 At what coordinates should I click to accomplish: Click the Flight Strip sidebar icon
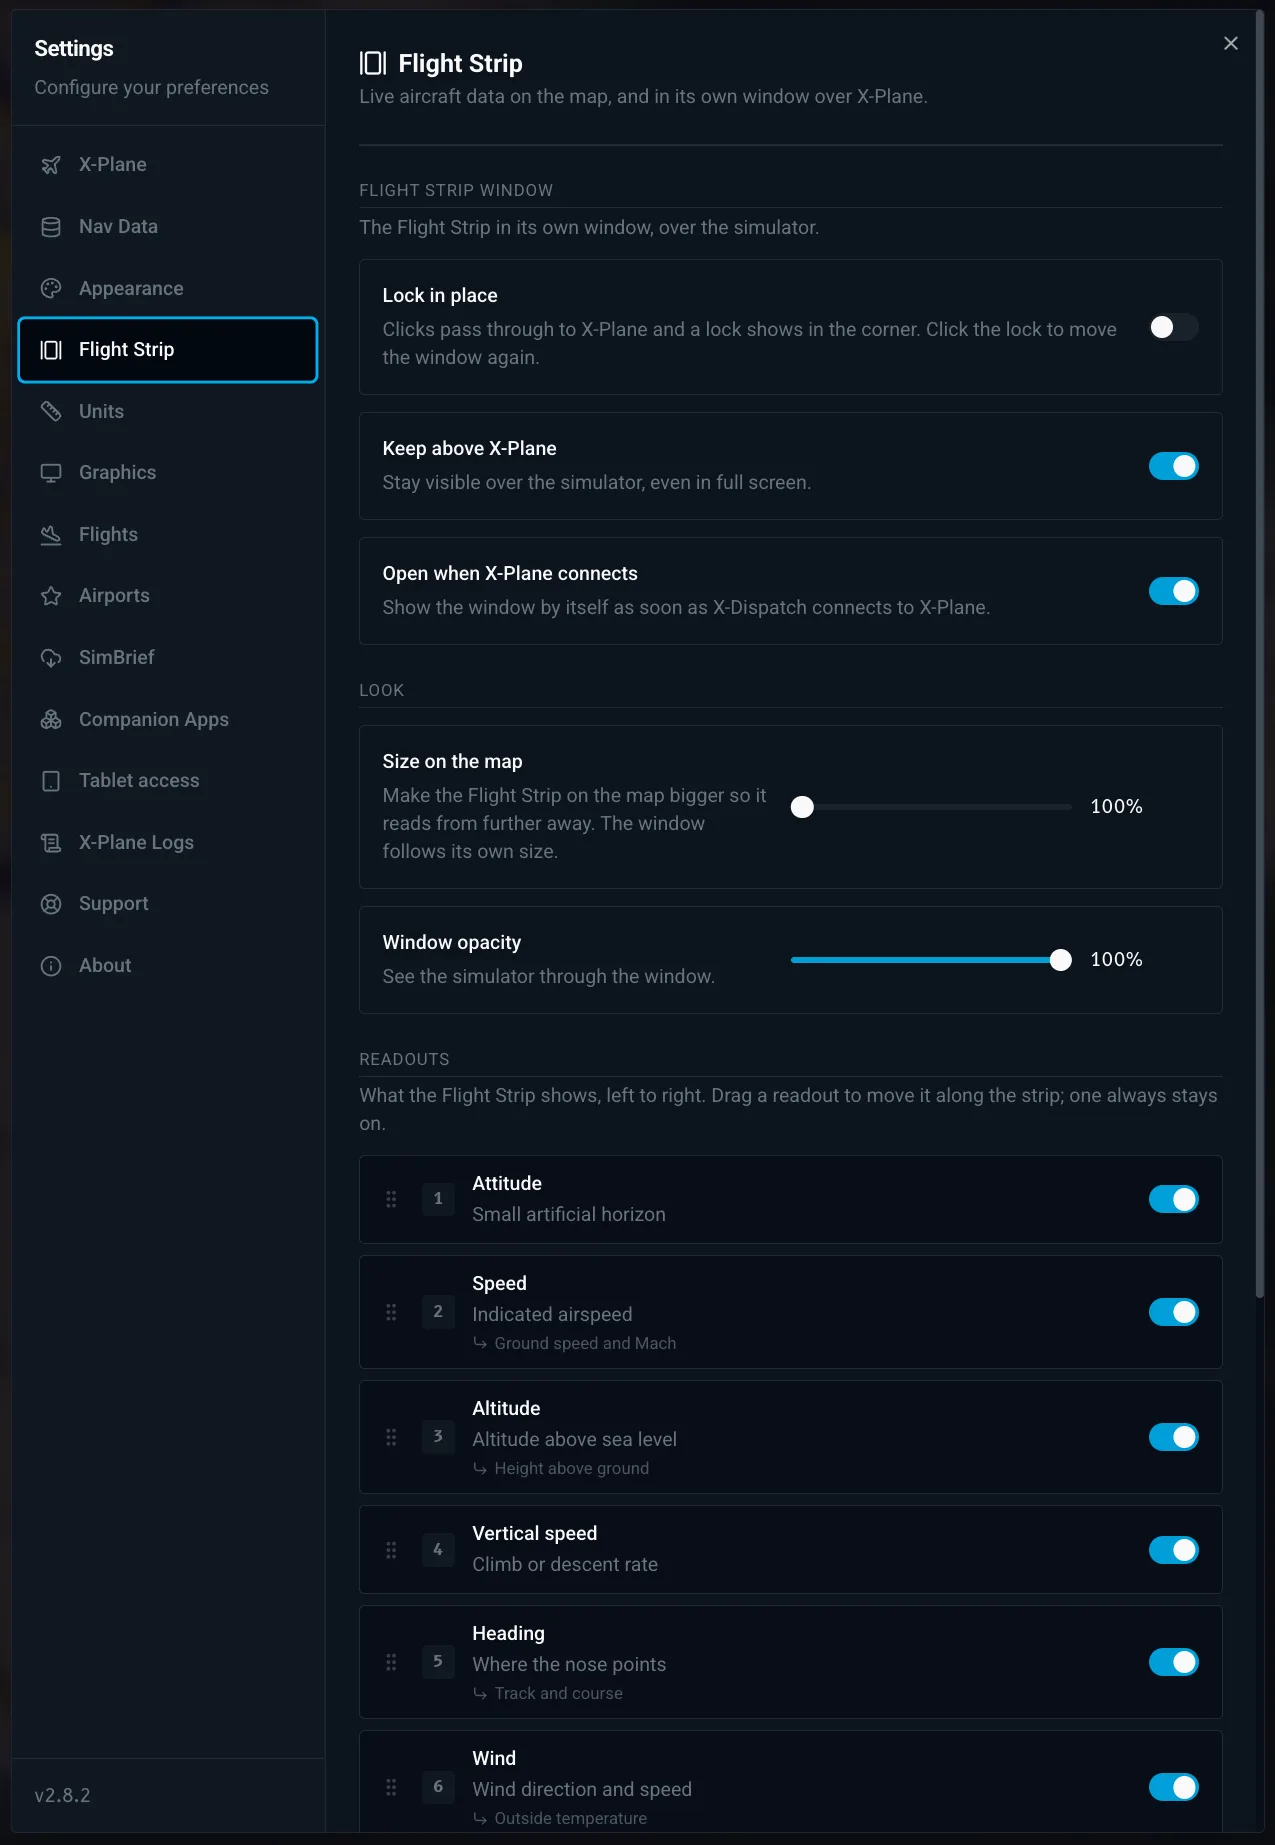click(51, 350)
